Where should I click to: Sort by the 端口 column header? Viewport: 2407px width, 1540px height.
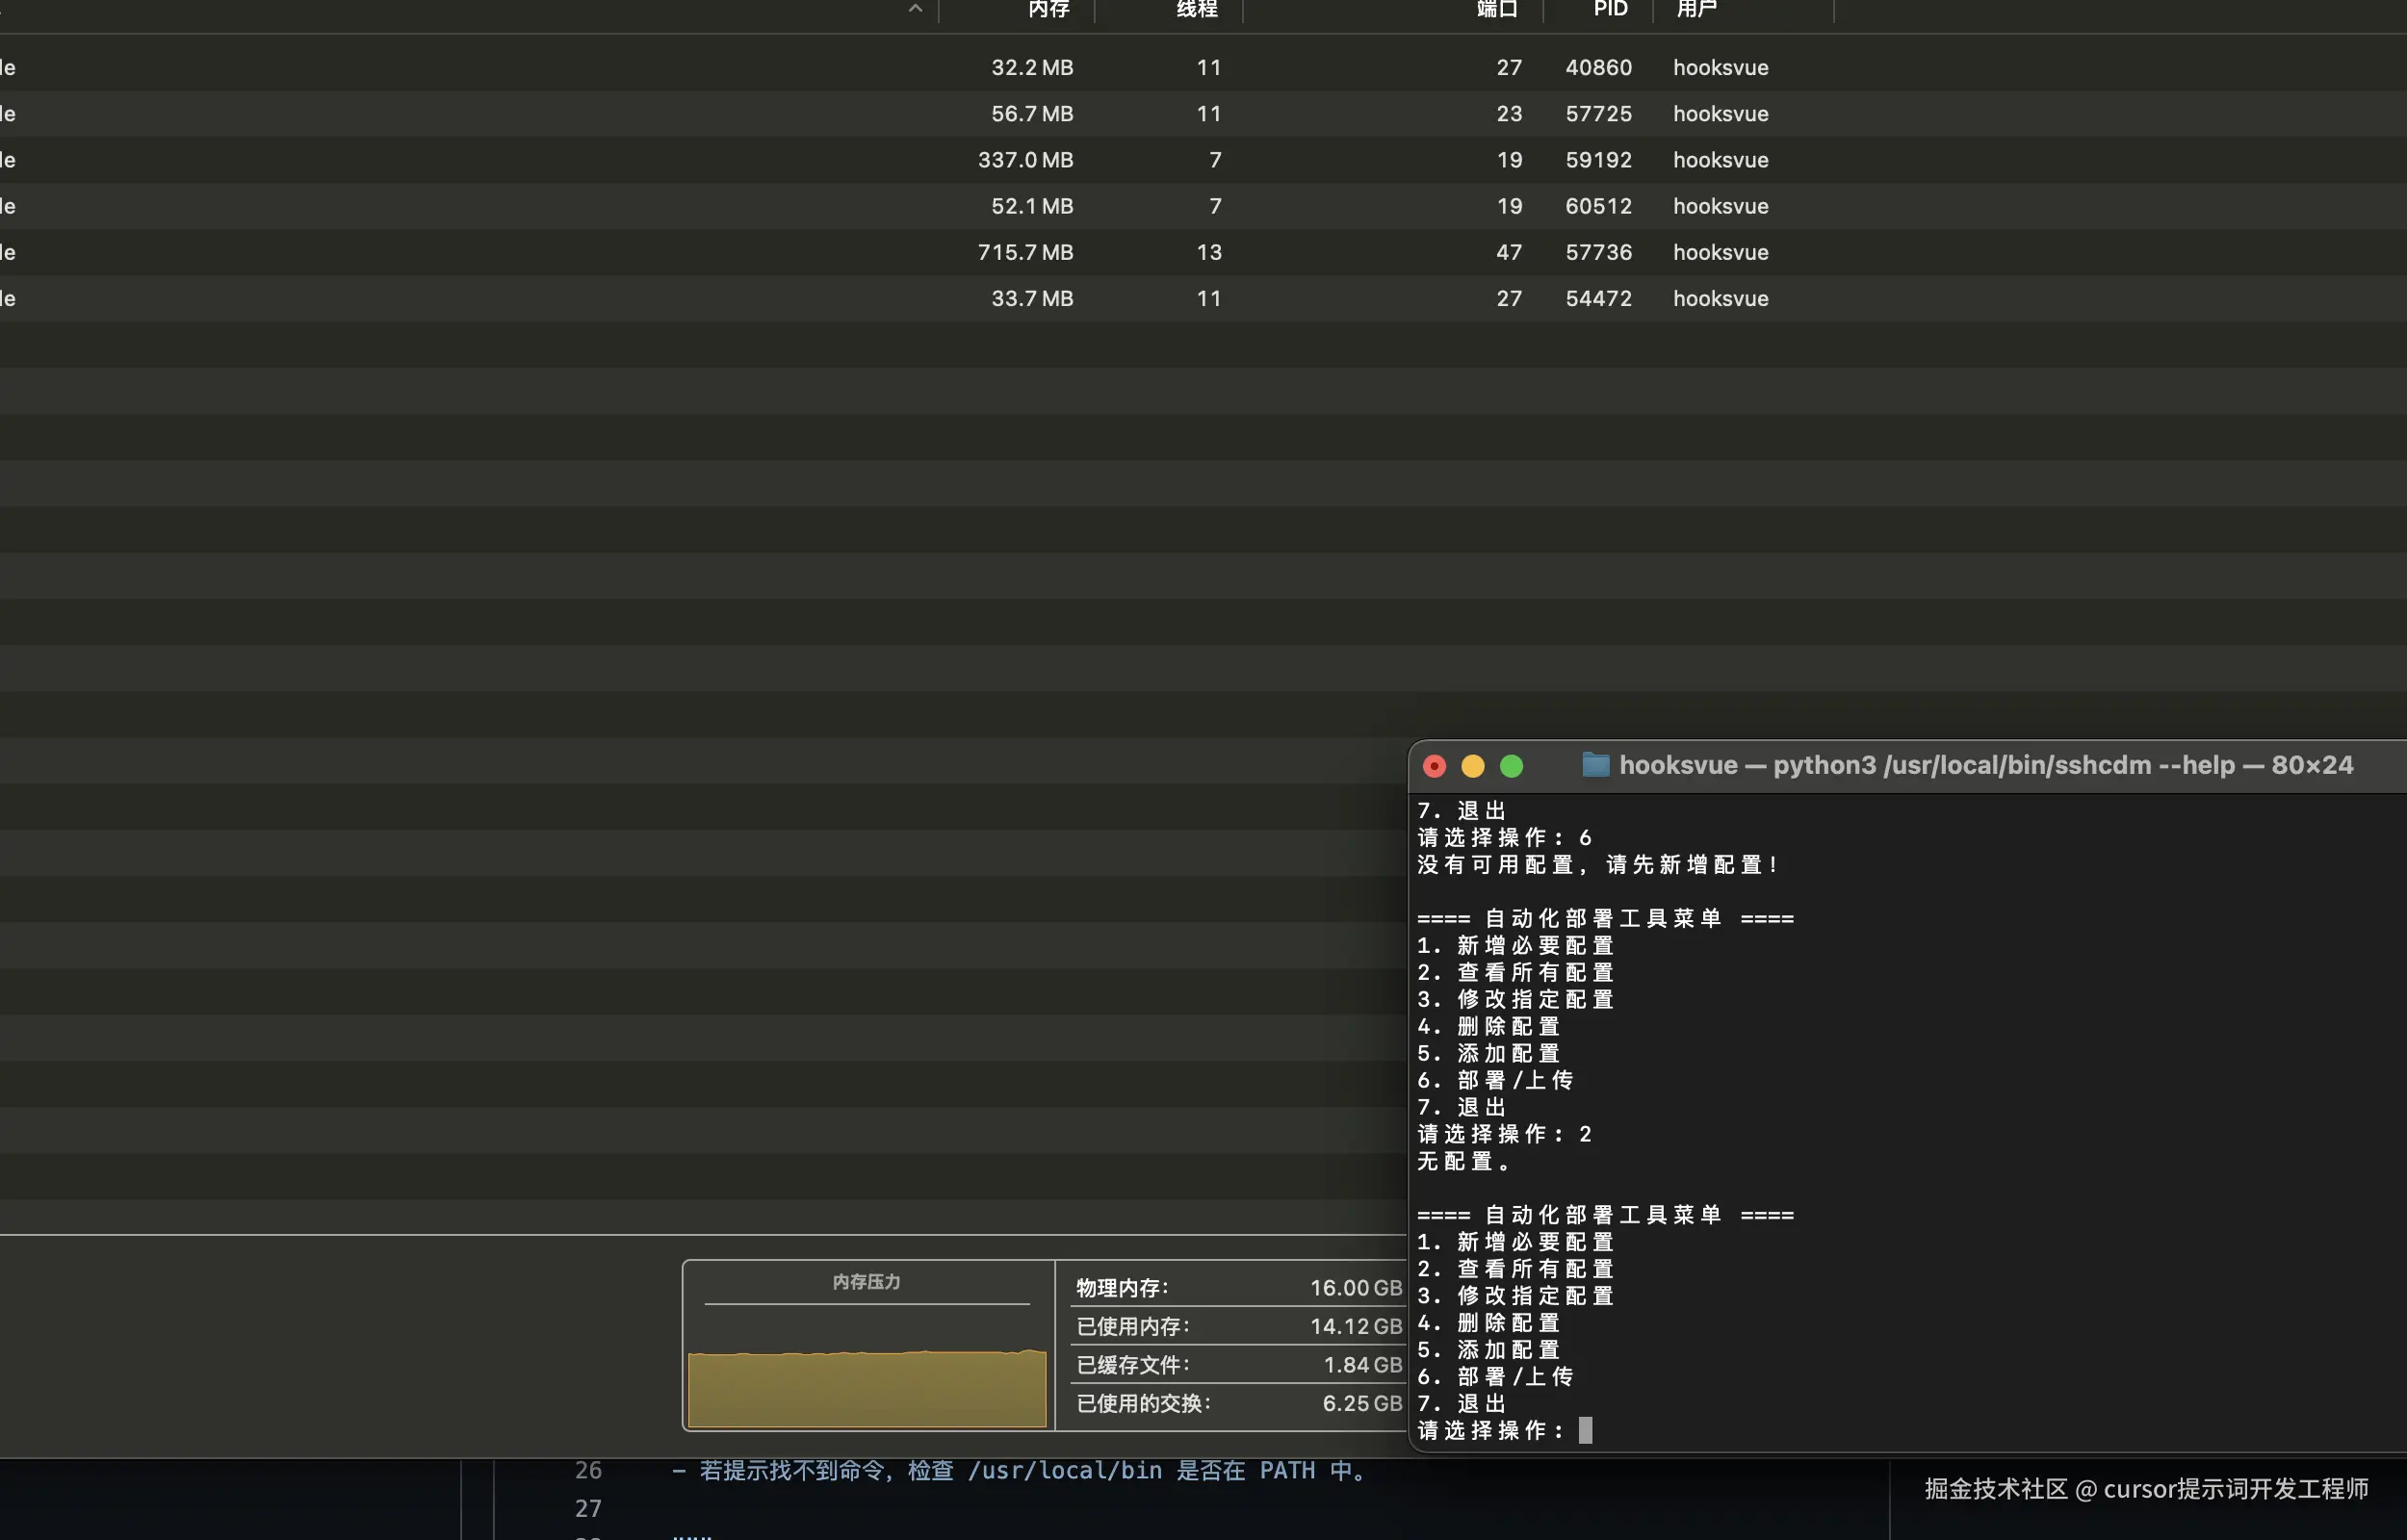click(x=1496, y=9)
